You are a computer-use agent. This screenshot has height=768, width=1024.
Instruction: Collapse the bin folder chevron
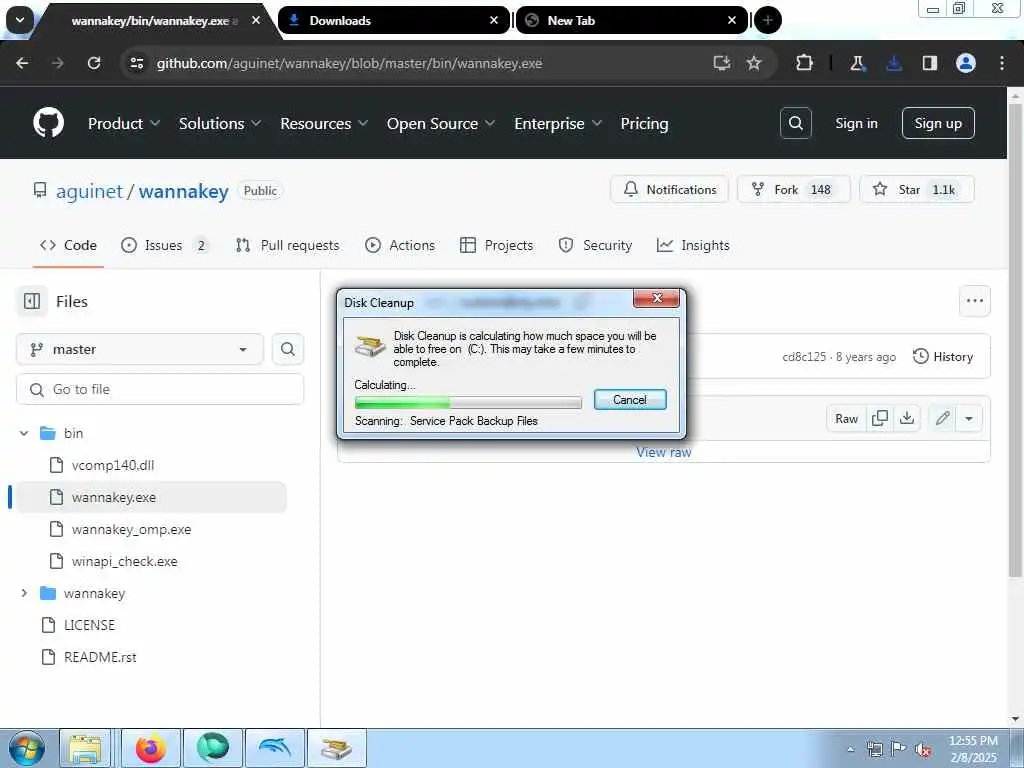point(24,433)
